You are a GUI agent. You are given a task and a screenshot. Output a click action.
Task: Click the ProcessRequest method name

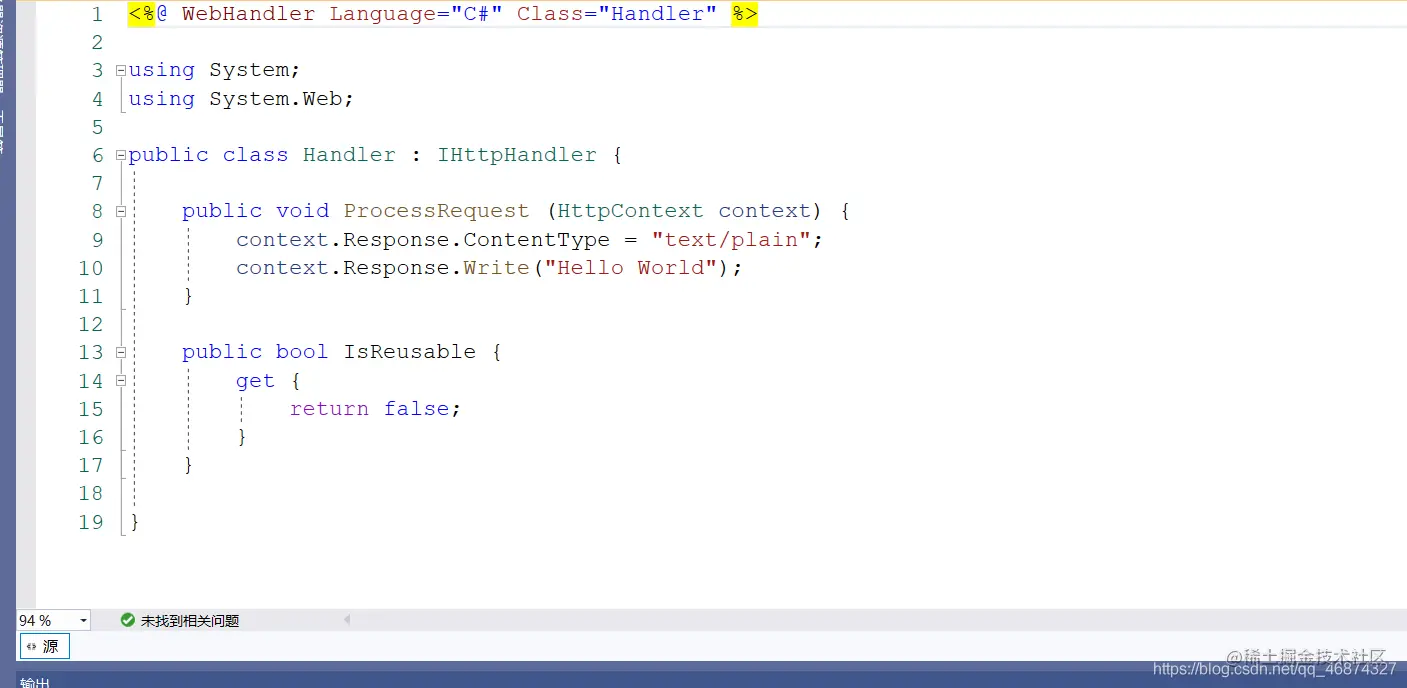(x=436, y=211)
